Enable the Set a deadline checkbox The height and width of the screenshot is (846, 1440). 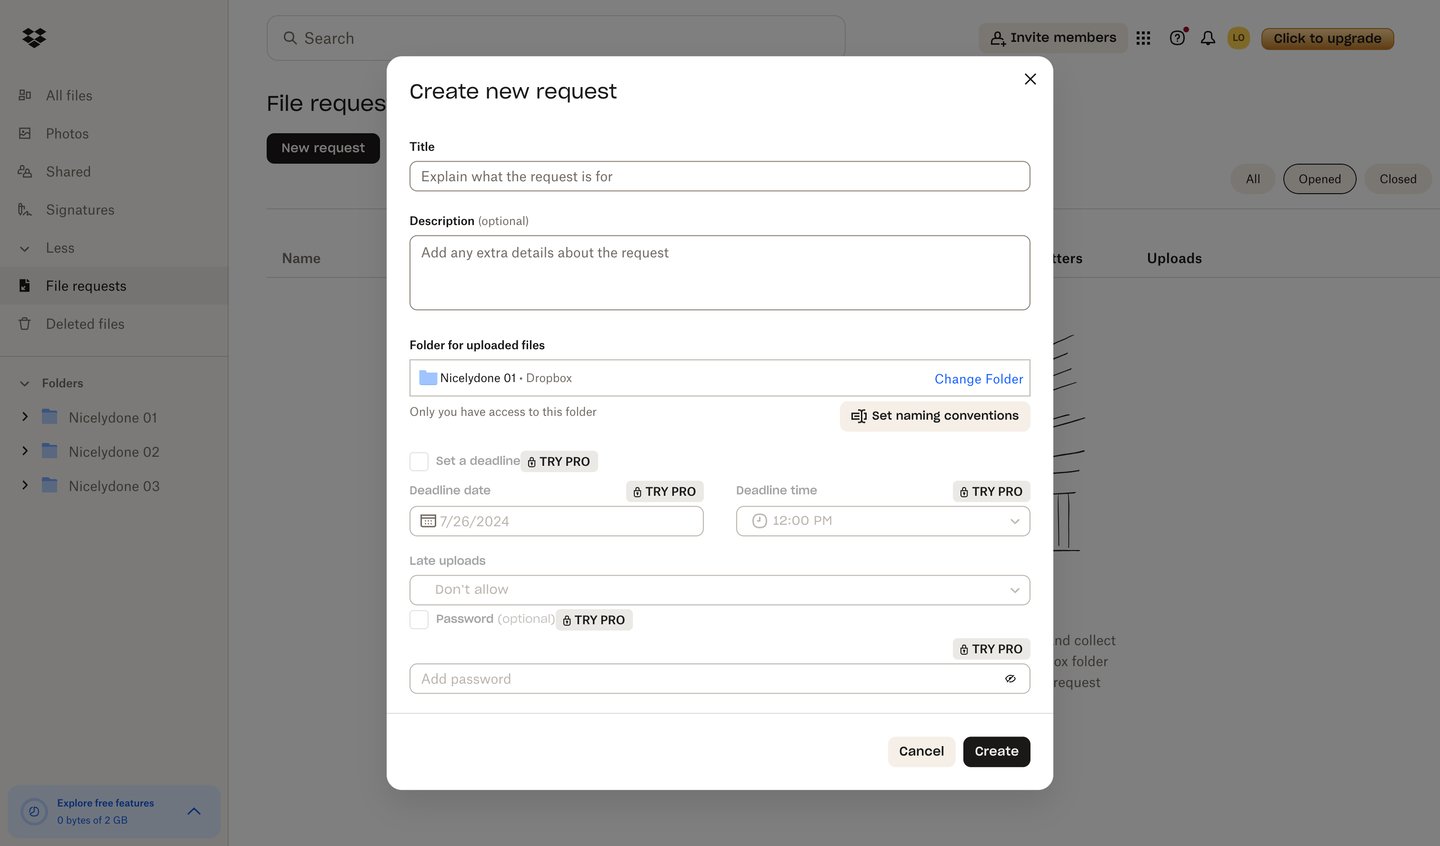[x=418, y=461]
